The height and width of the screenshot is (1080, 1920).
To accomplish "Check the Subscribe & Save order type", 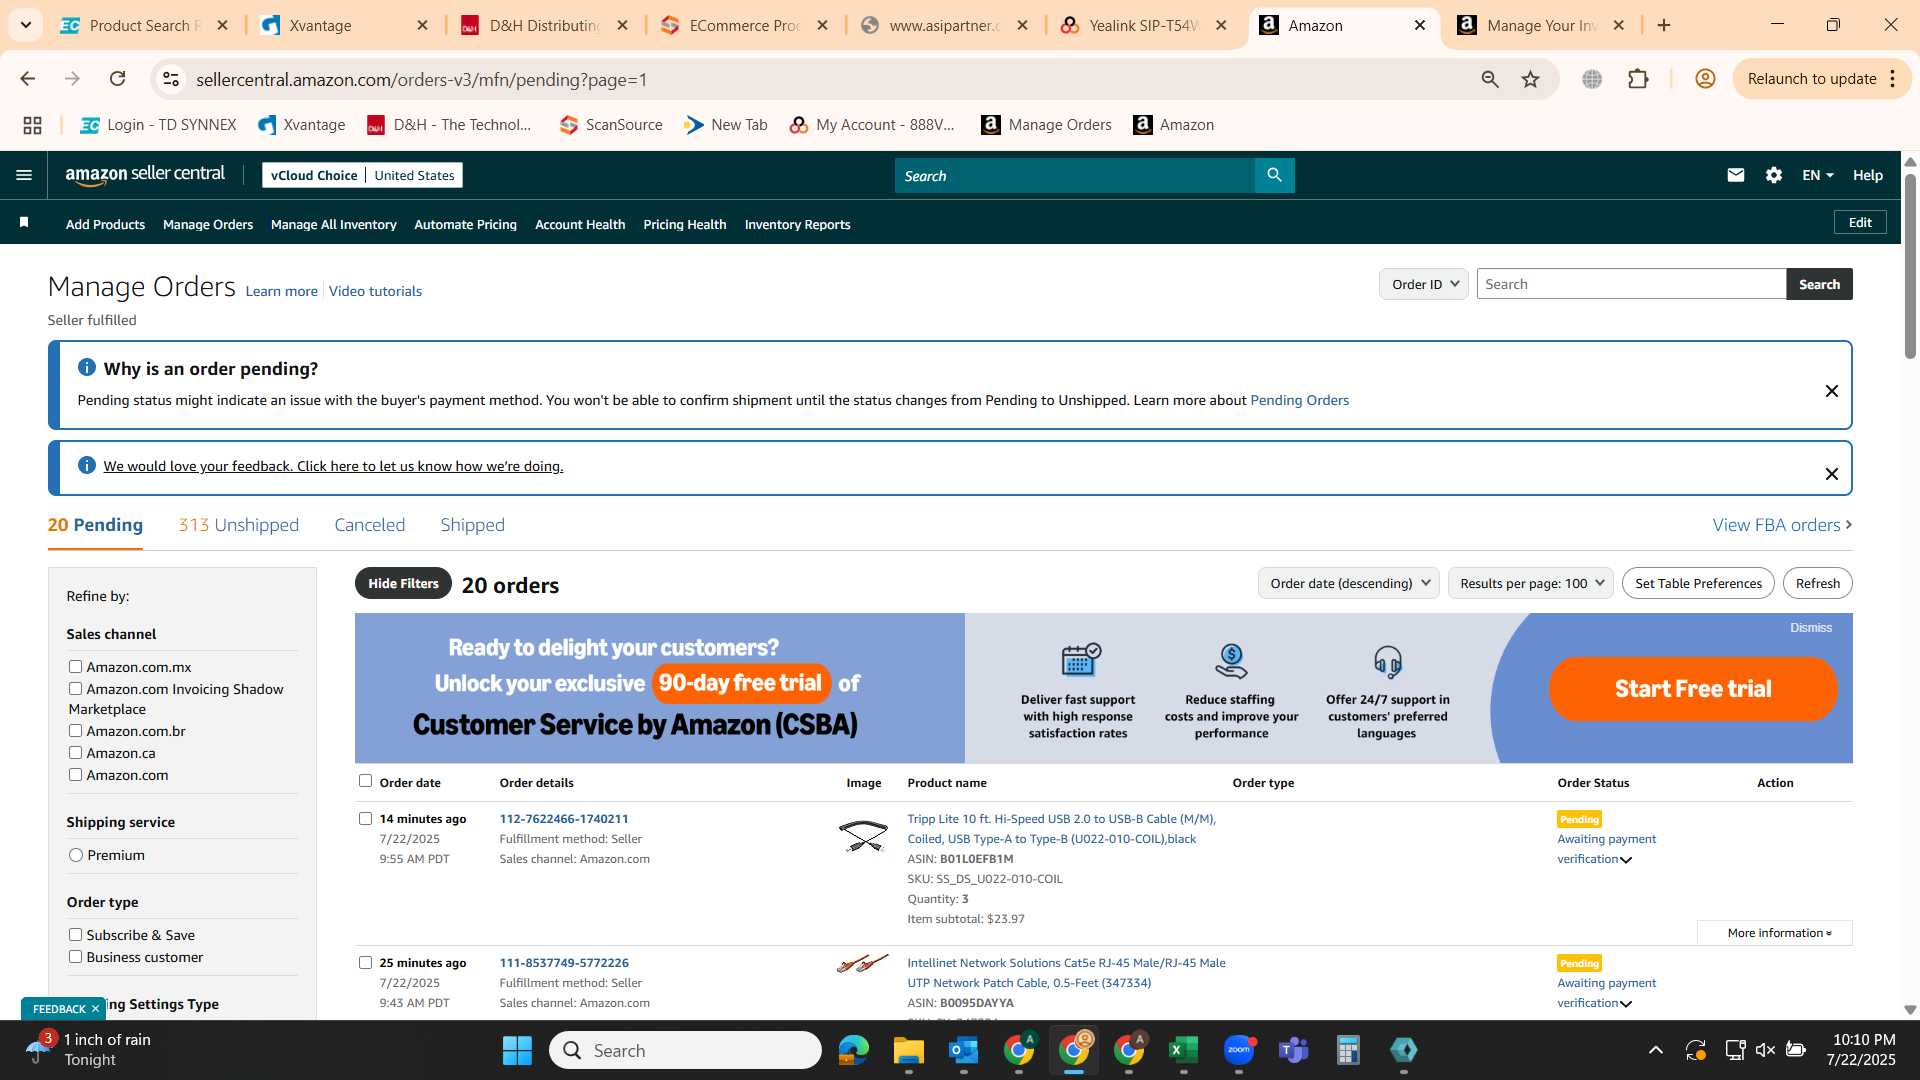I will pyautogui.click(x=75, y=934).
